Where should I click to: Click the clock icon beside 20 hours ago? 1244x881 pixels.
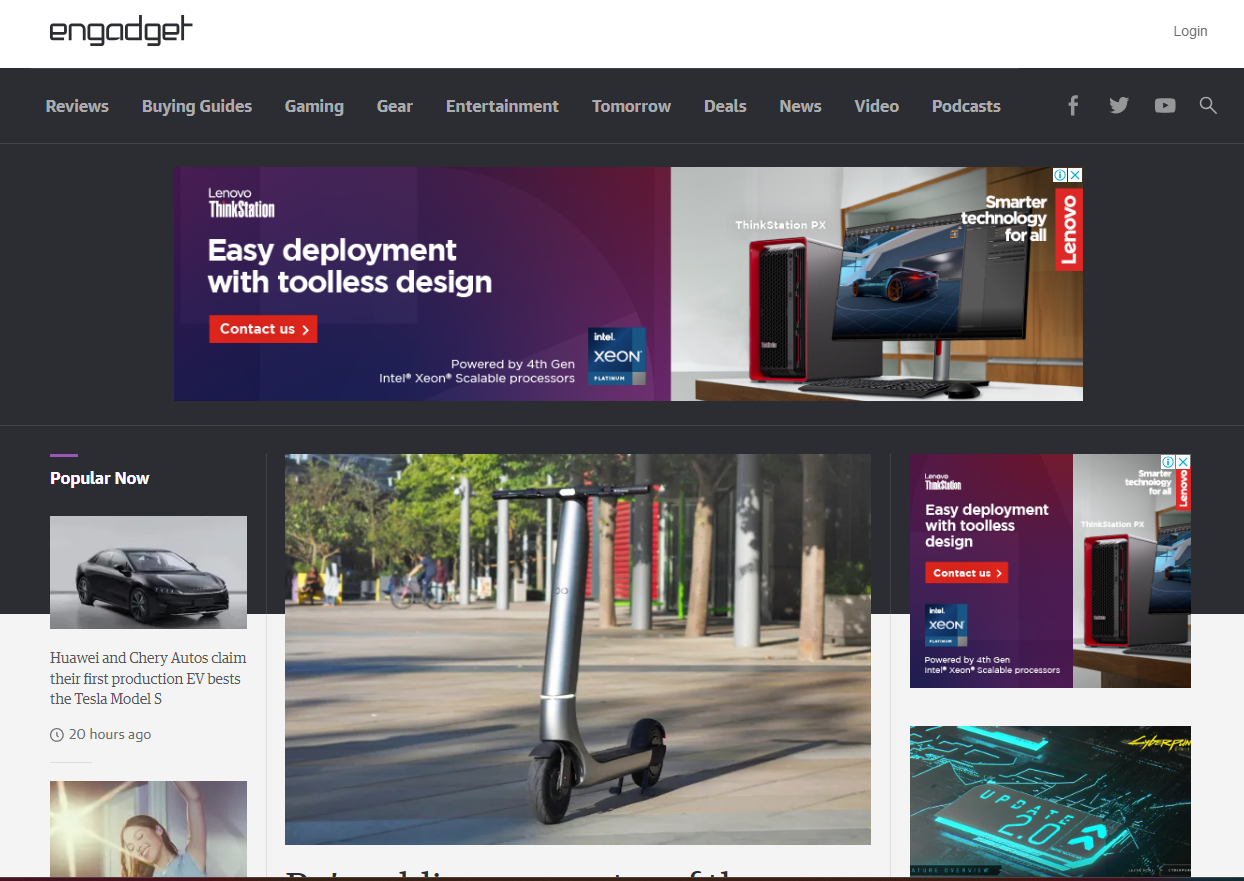tap(57, 735)
